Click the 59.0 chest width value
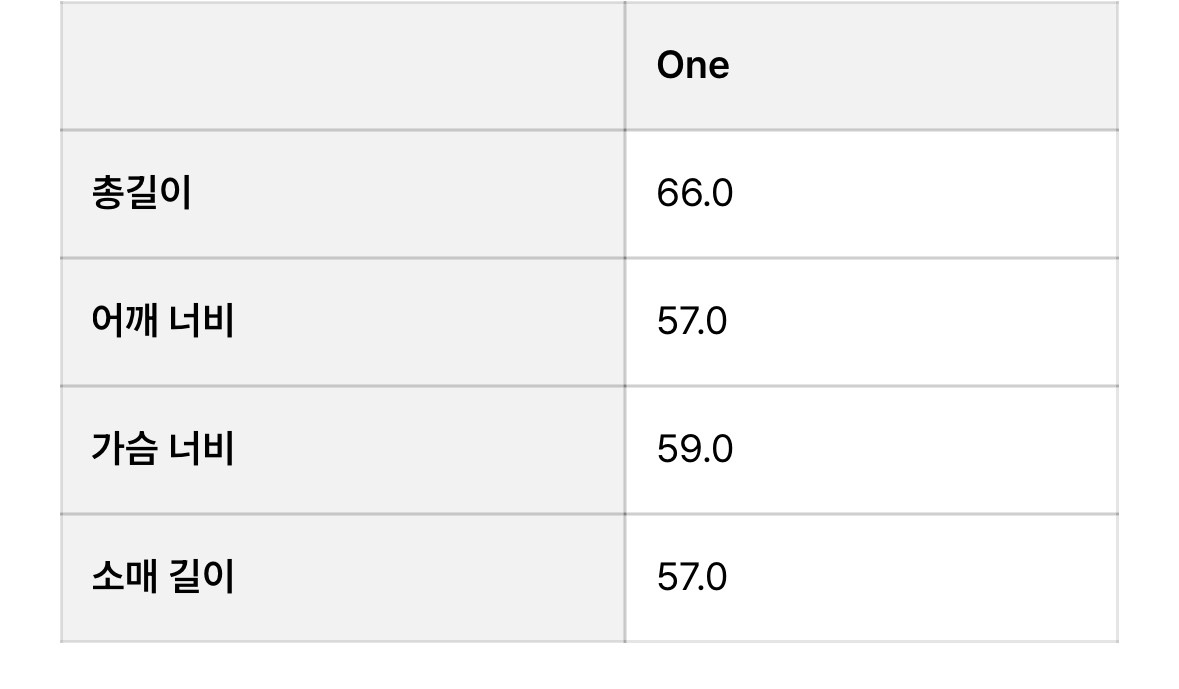The height and width of the screenshot is (689, 1179). point(694,449)
